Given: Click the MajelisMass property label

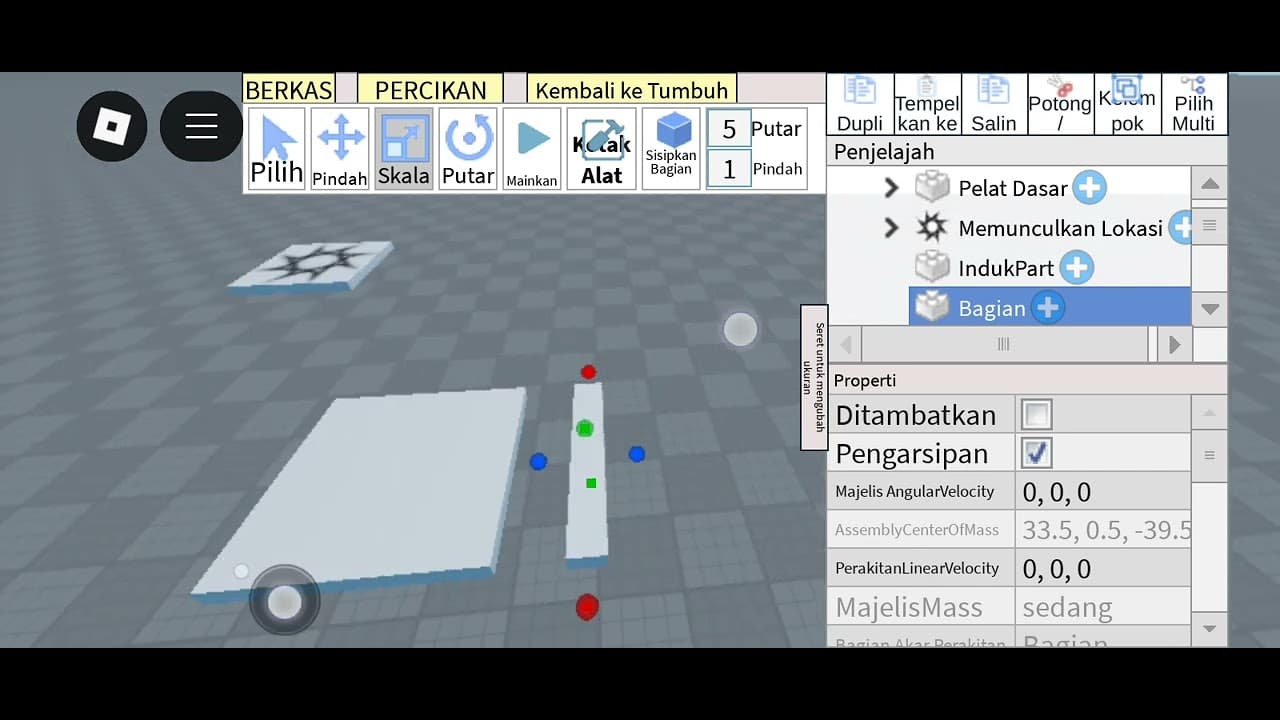Looking at the screenshot, I should tap(909, 607).
